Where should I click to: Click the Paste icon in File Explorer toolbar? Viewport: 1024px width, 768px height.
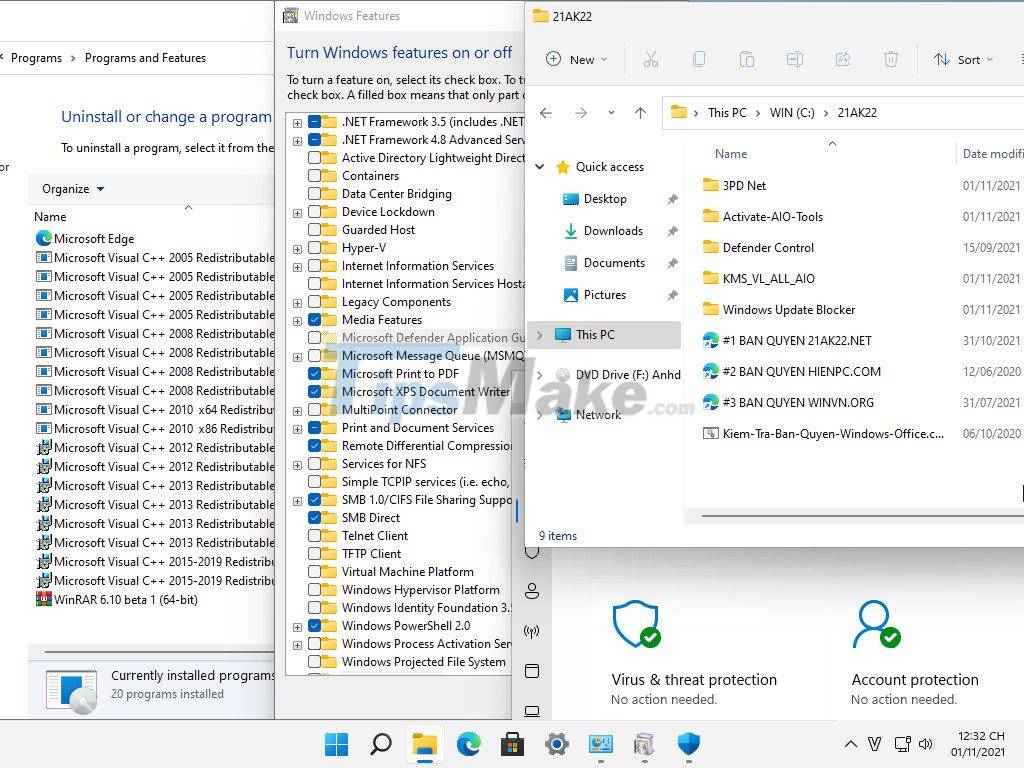coord(746,59)
